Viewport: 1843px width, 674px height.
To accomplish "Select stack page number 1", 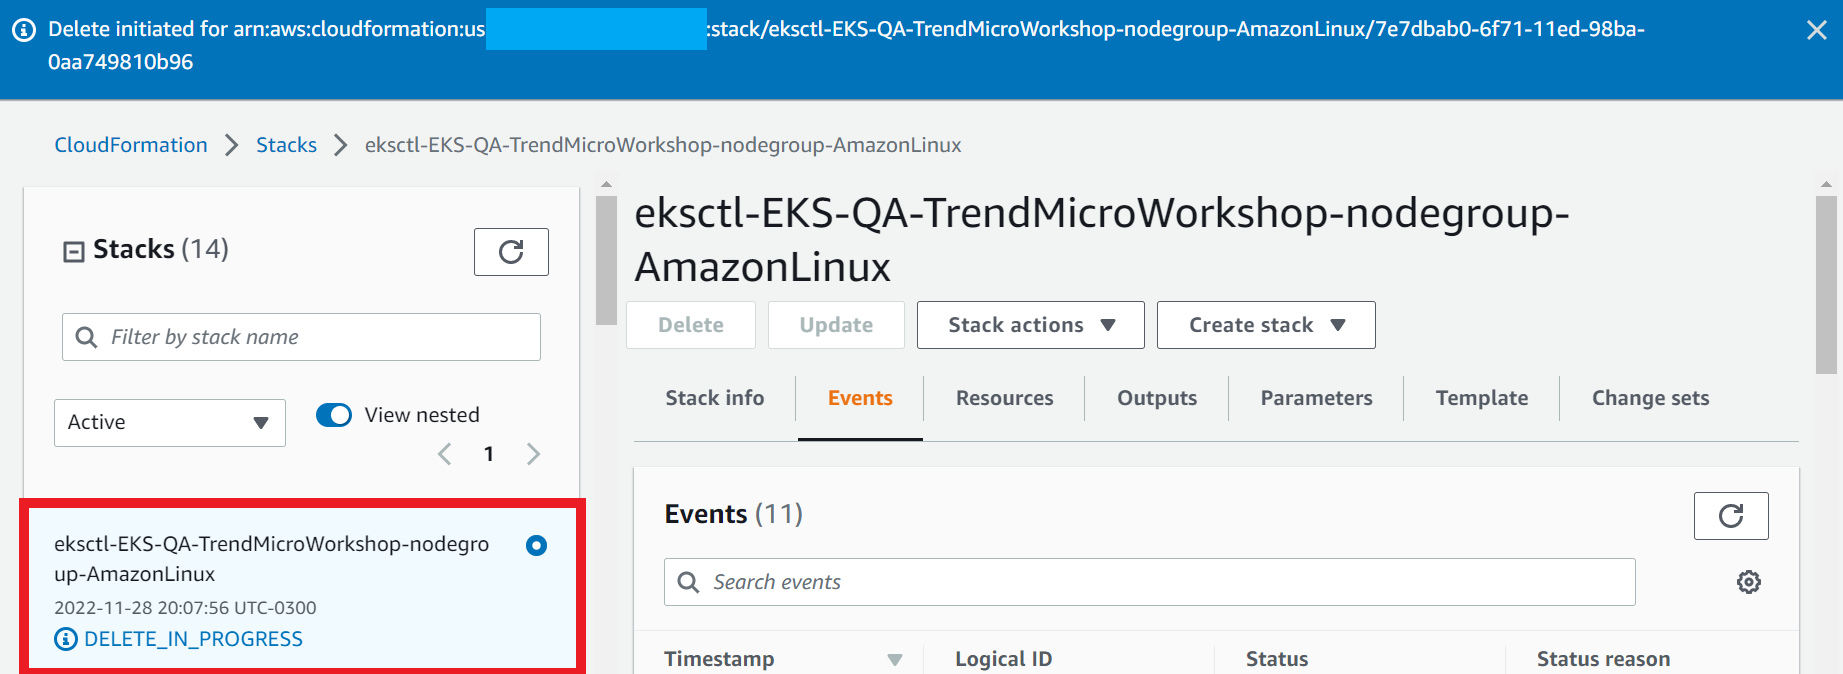I will (489, 454).
